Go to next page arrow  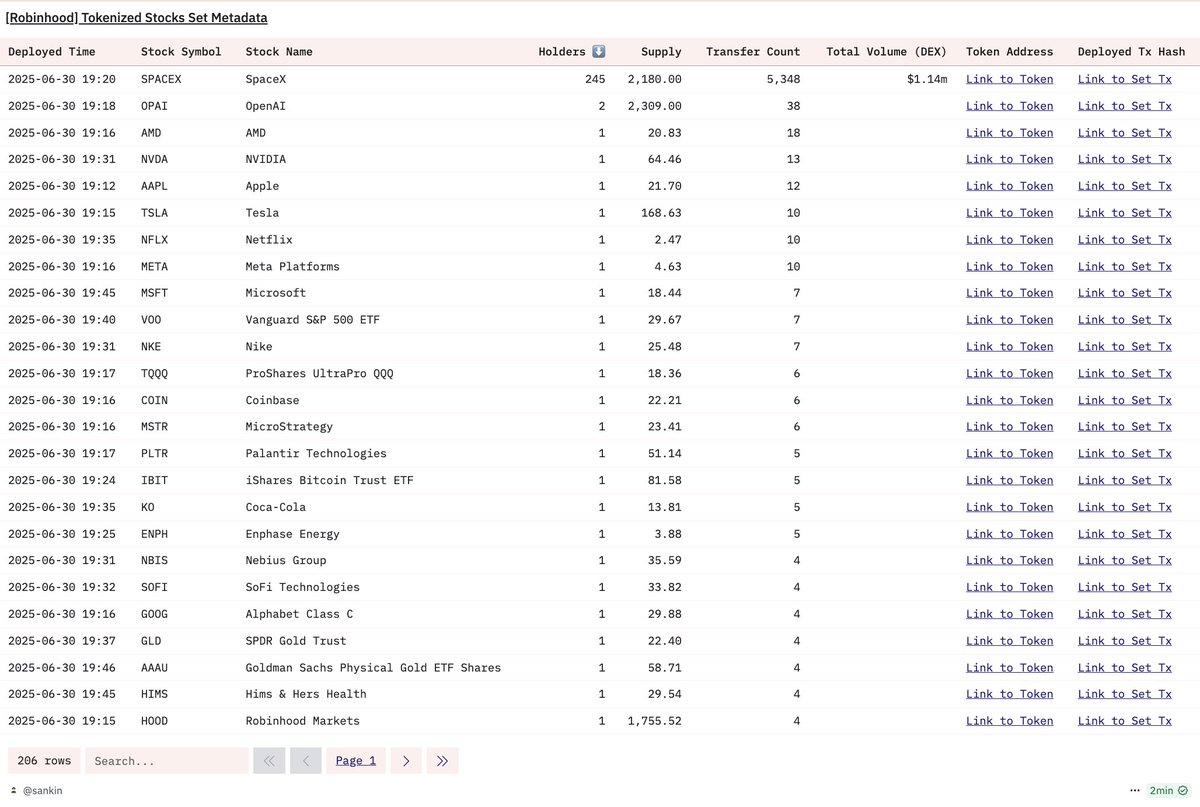(406, 760)
